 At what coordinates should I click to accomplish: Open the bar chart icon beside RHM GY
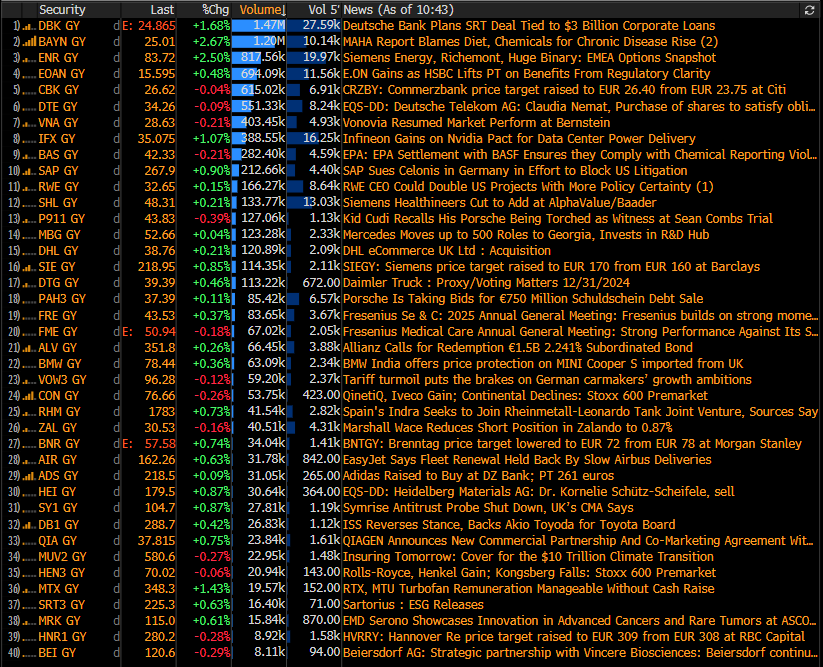[x=30, y=412]
